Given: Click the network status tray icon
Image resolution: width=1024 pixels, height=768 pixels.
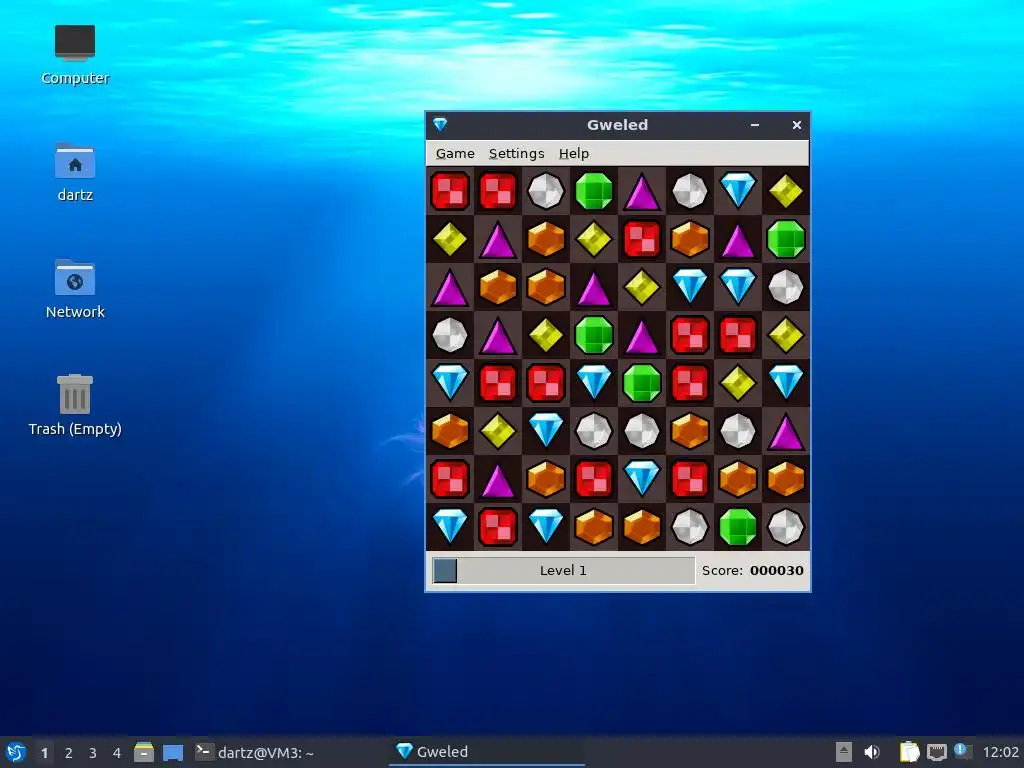Looking at the screenshot, I should click(x=937, y=752).
